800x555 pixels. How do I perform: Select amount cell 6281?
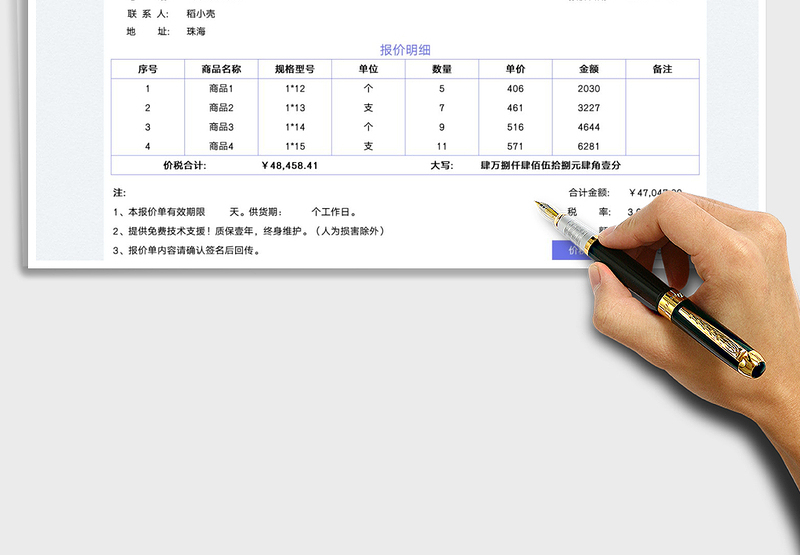point(589,146)
